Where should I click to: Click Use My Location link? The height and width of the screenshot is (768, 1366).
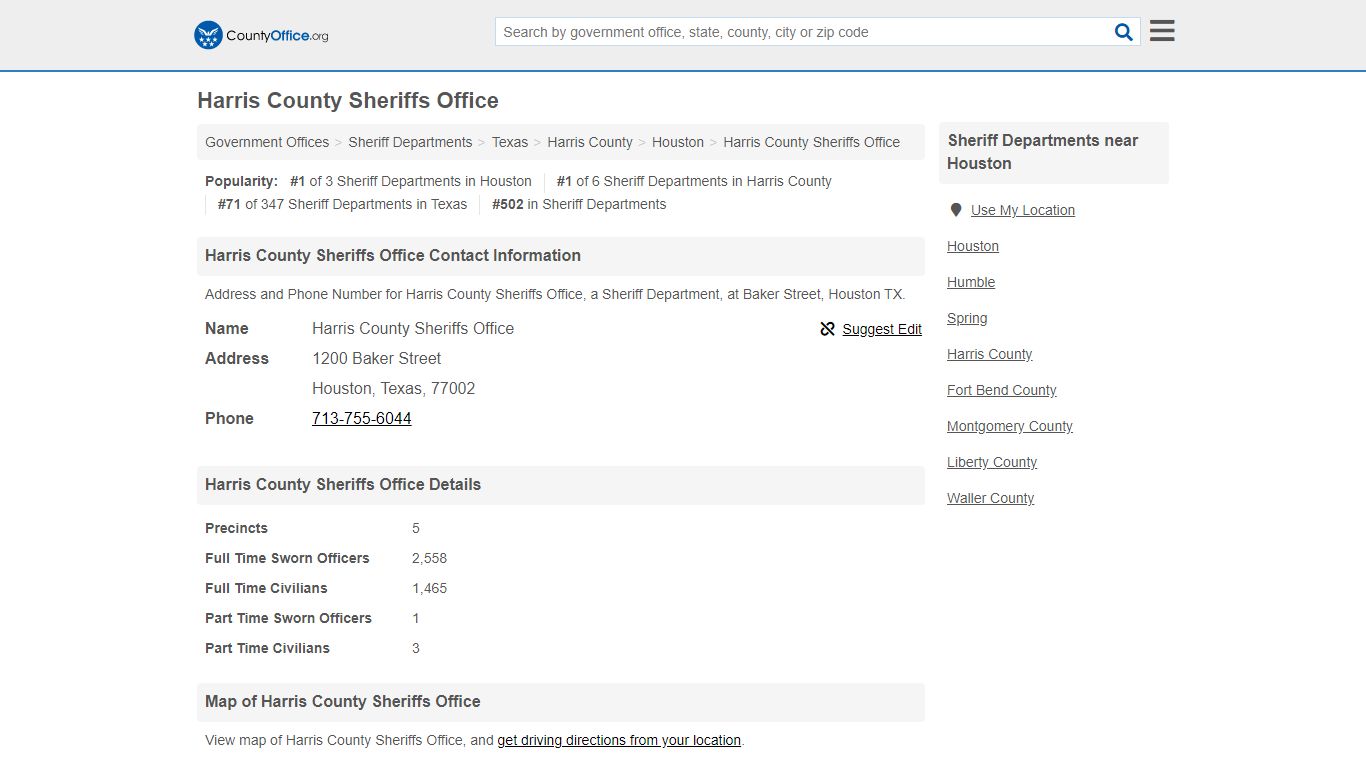click(1023, 210)
